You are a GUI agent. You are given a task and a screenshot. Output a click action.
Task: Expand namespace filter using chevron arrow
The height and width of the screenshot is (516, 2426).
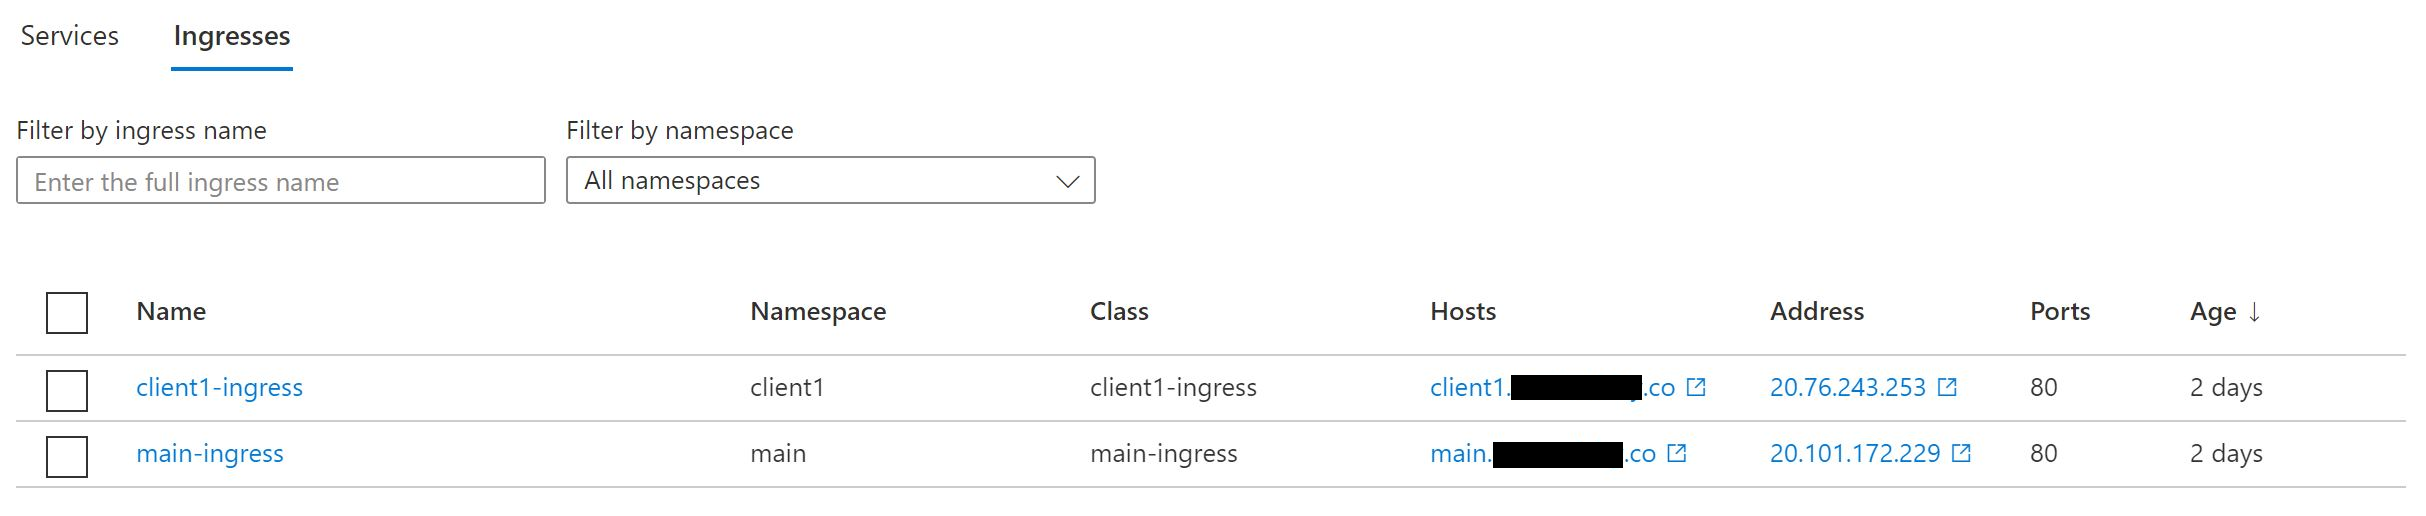coord(1067,182)
